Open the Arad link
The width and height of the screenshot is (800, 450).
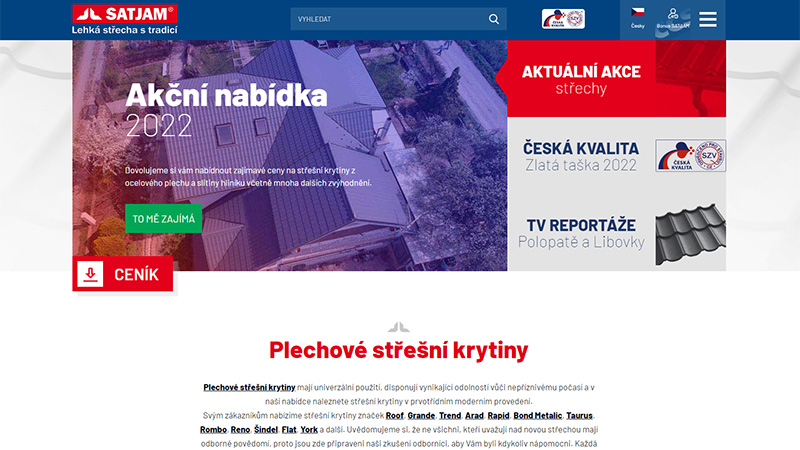(x=474, y=415)
